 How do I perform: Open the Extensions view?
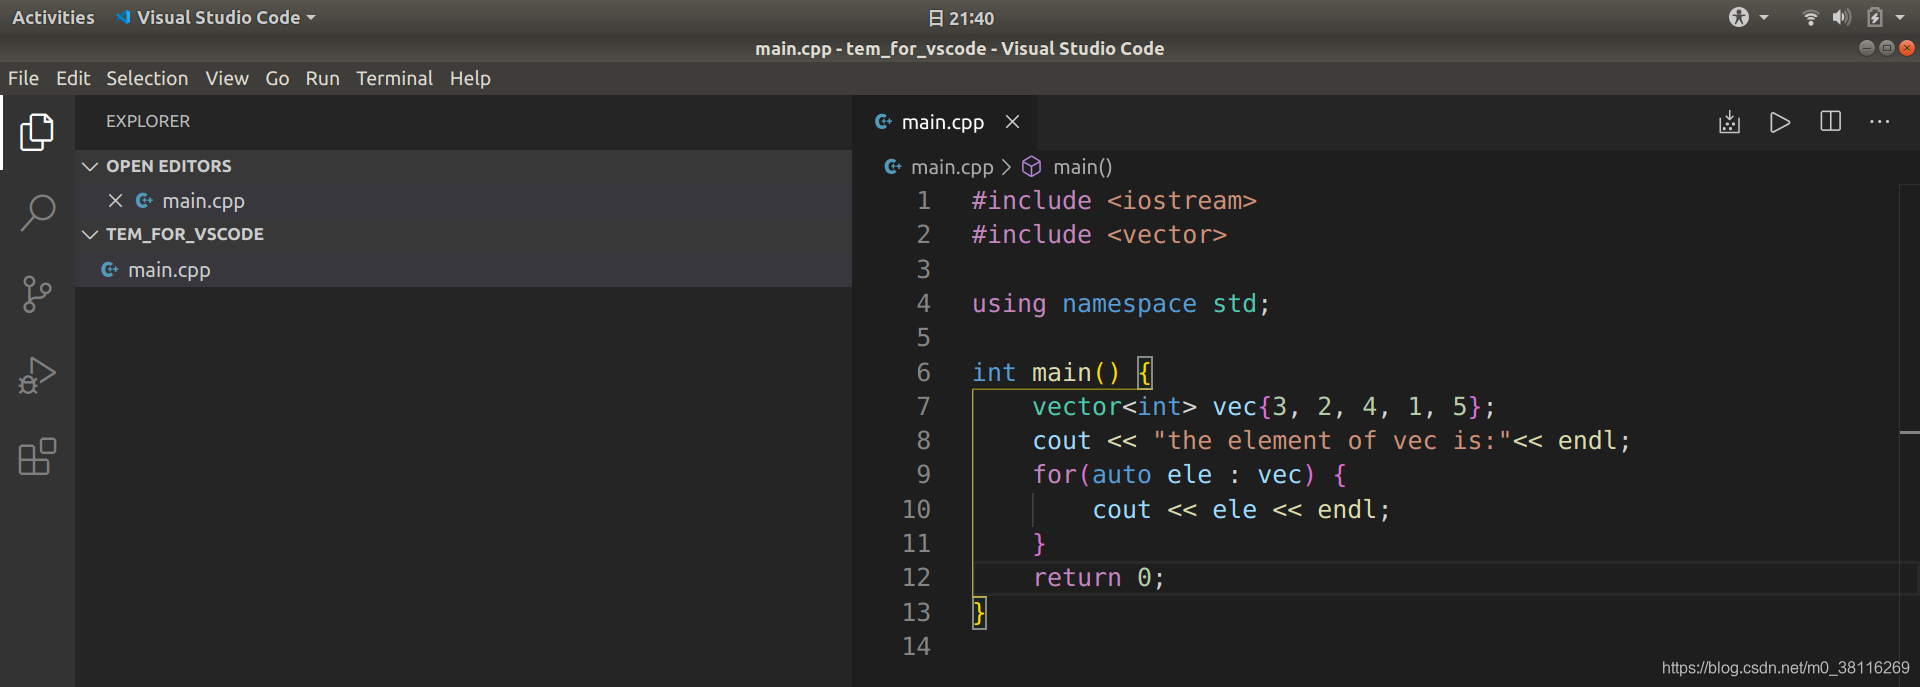click(37, 457)
